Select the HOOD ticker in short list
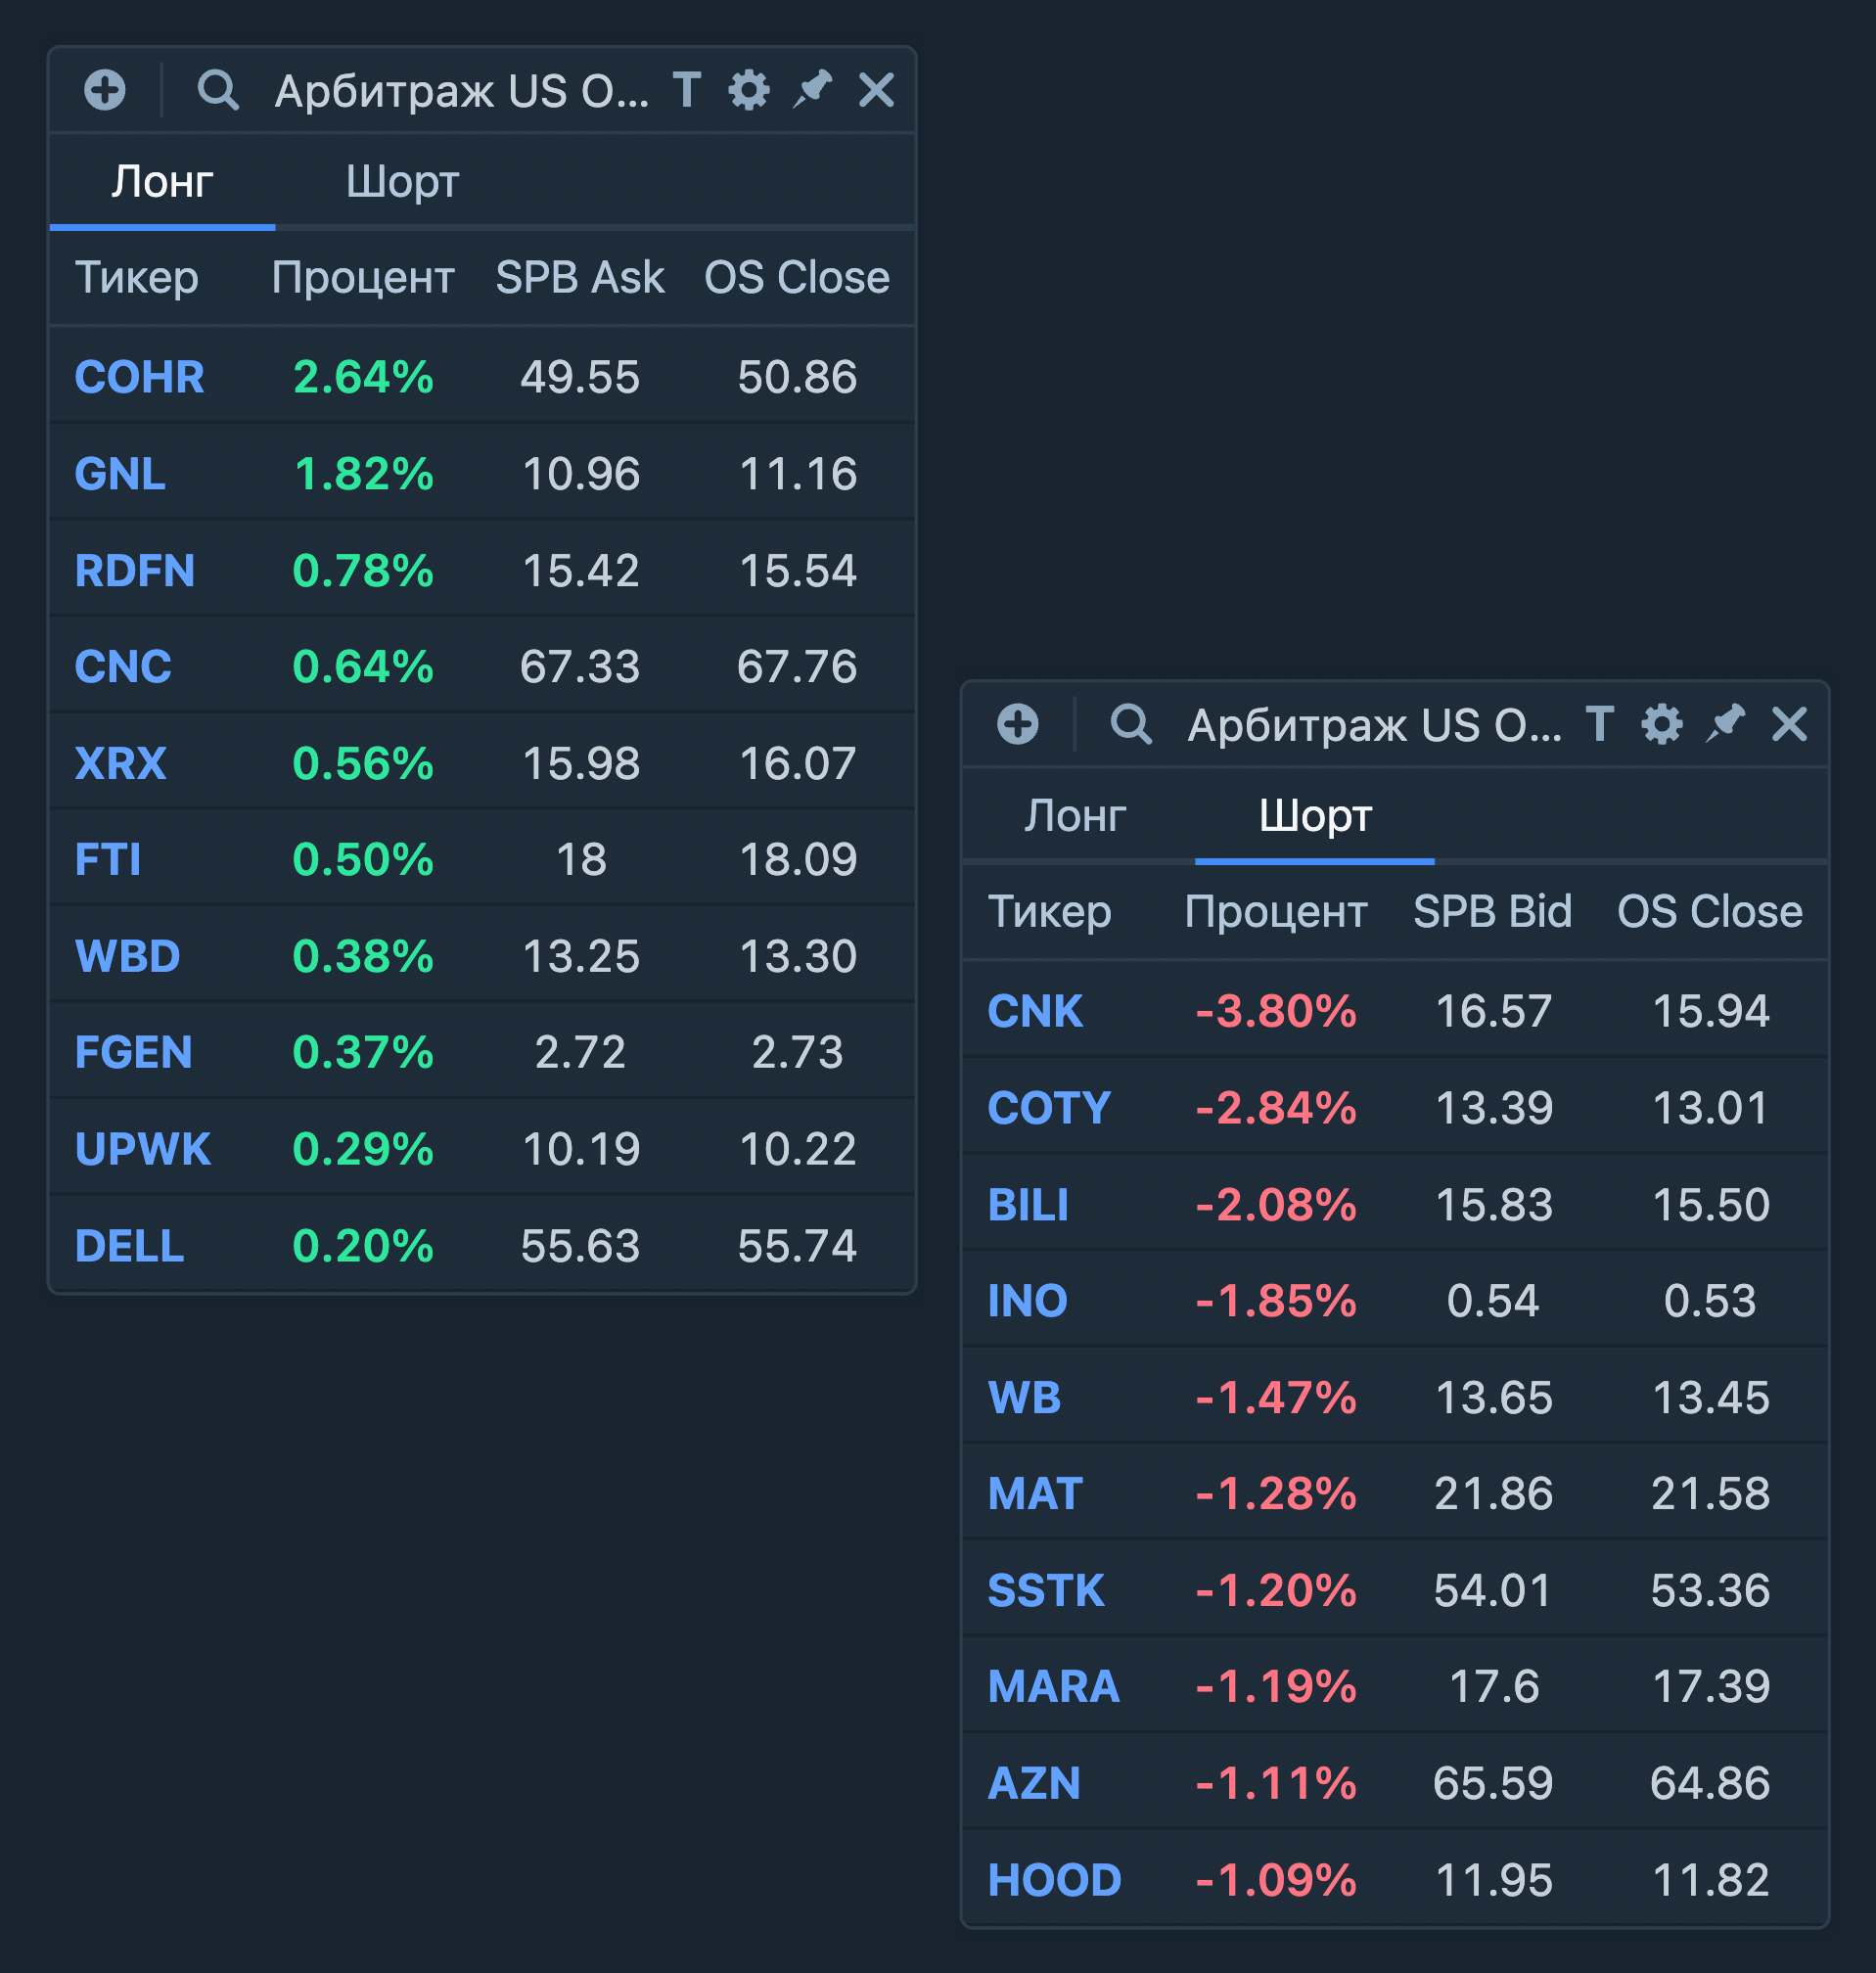 (1054, 1880)
